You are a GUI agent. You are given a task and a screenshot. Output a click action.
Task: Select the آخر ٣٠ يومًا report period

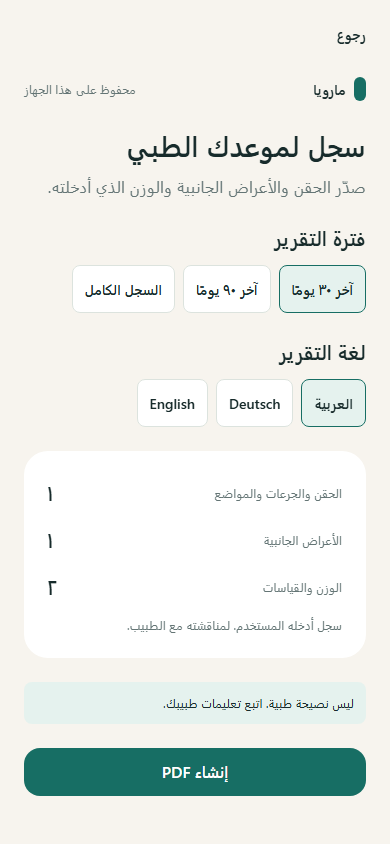pos(322,289)
